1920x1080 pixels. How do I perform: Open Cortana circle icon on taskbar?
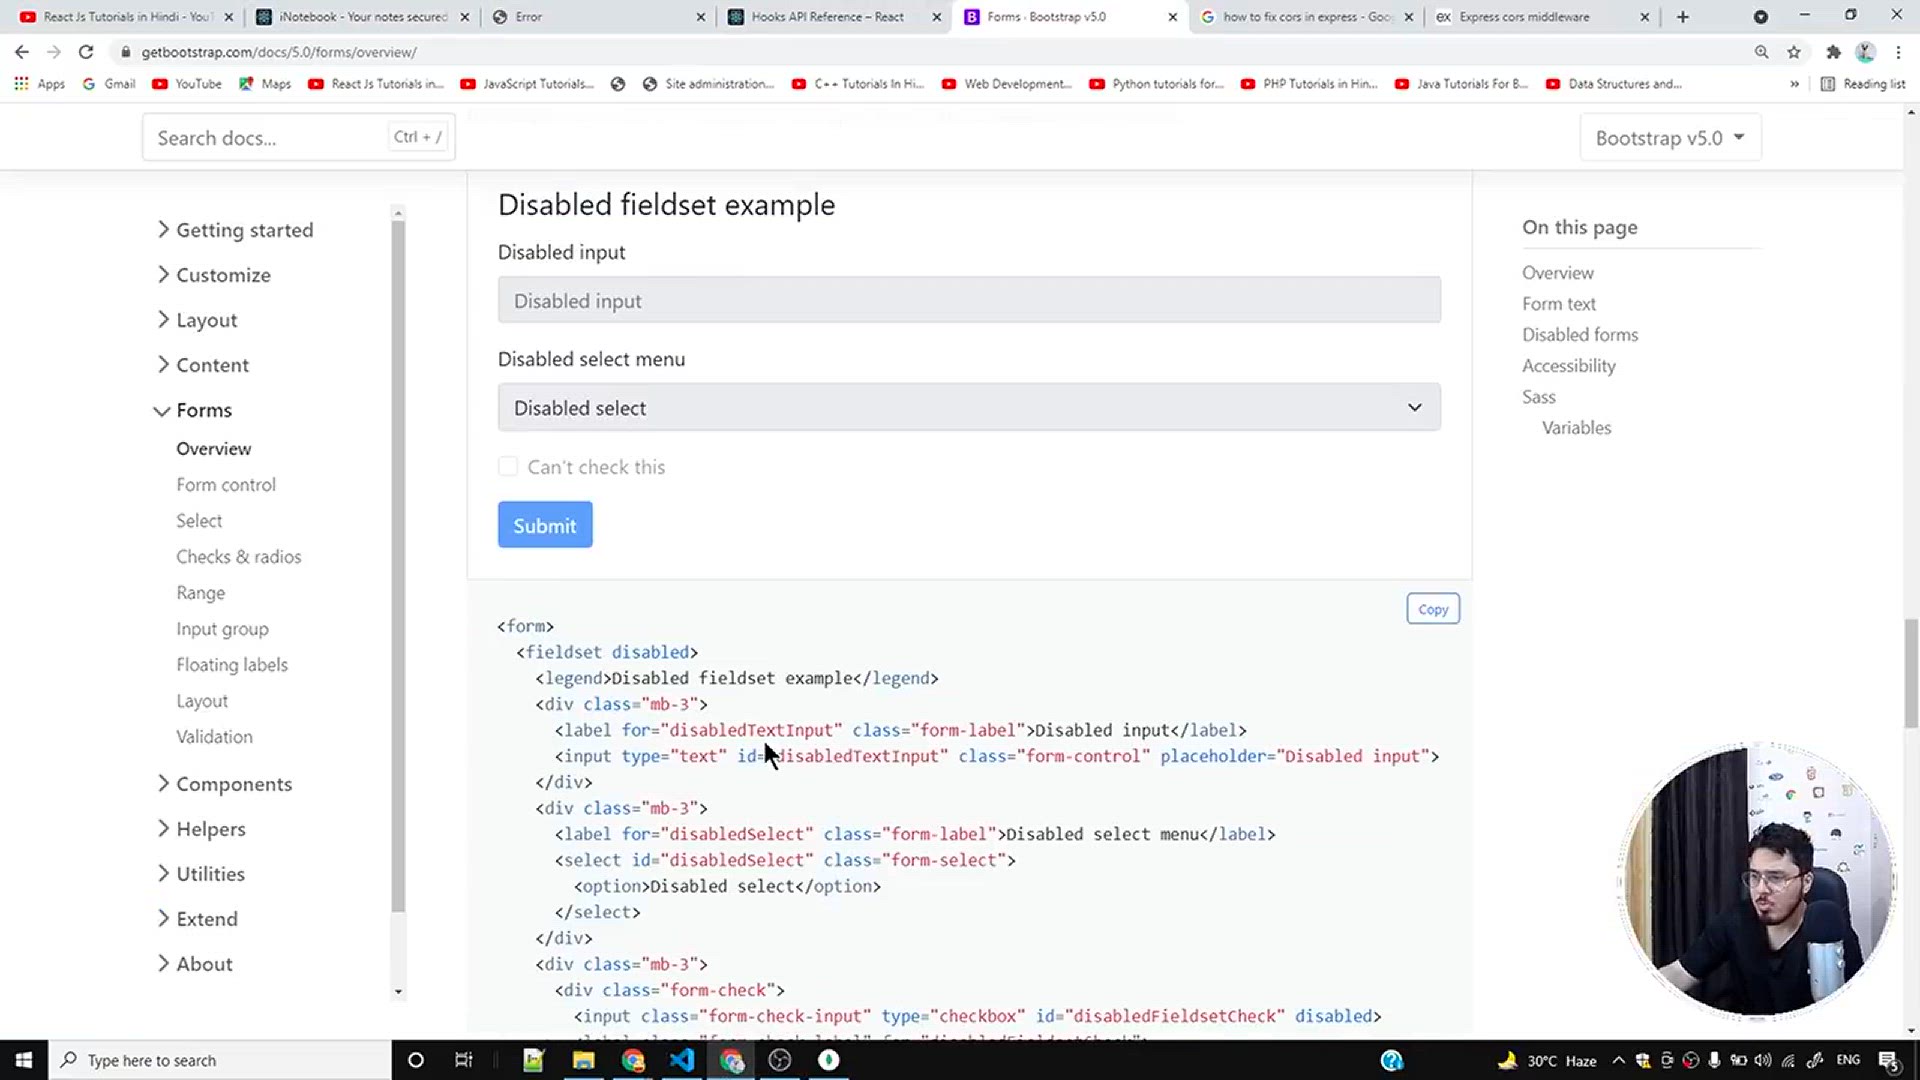(x=416, y=1060)
